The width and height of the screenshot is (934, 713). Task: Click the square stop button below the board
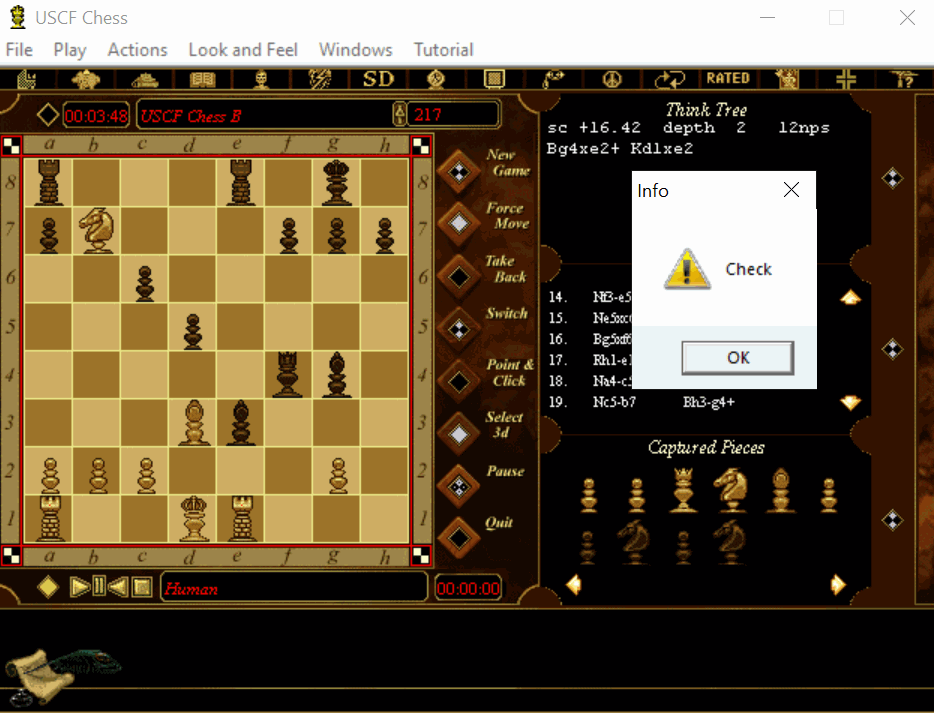pyautogui.click(x=142, y=587)
